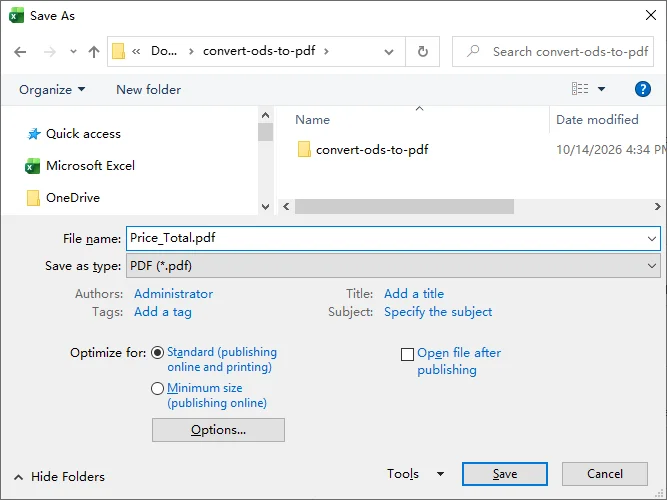Click Add a title
The image size is (667, 500).
point(414,294)
